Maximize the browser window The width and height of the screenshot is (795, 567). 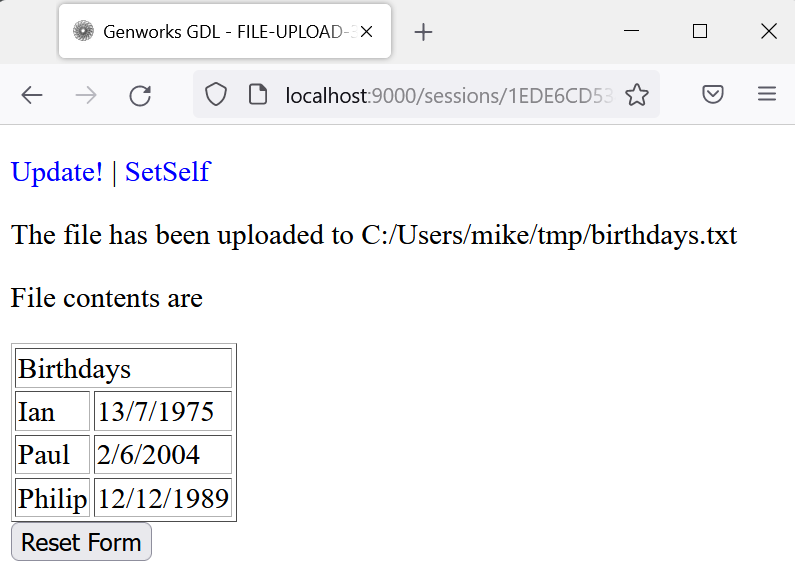pos(700,31)
